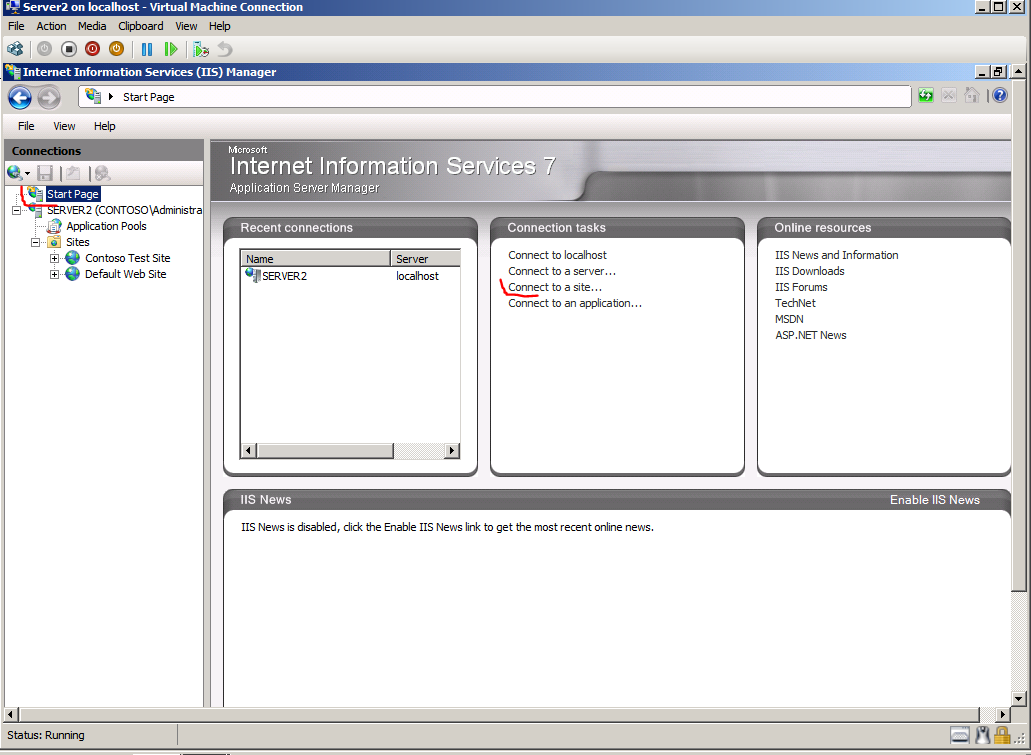Expand the Contoso Test Site node
Image resolution: width=1031 pixels, height=755 pixels.
point(55,258)
